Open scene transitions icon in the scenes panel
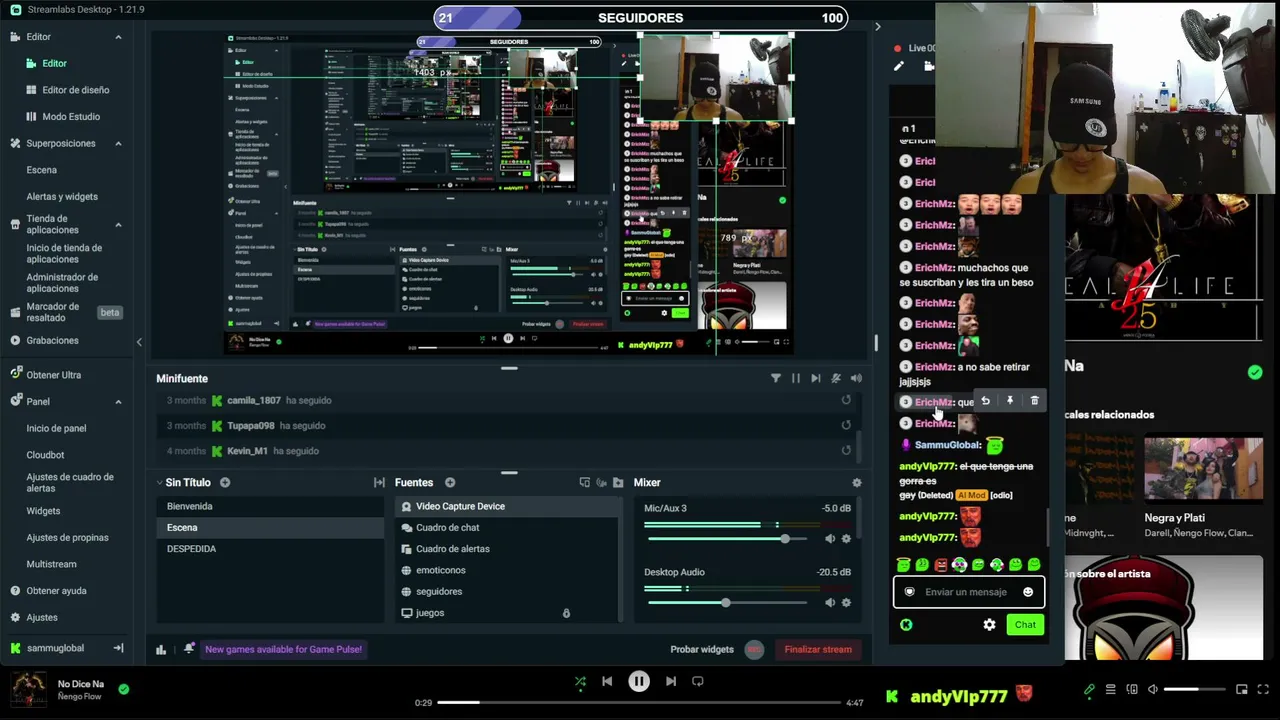This screenshot has width=1280, height=720. click(x=379, y=483)
